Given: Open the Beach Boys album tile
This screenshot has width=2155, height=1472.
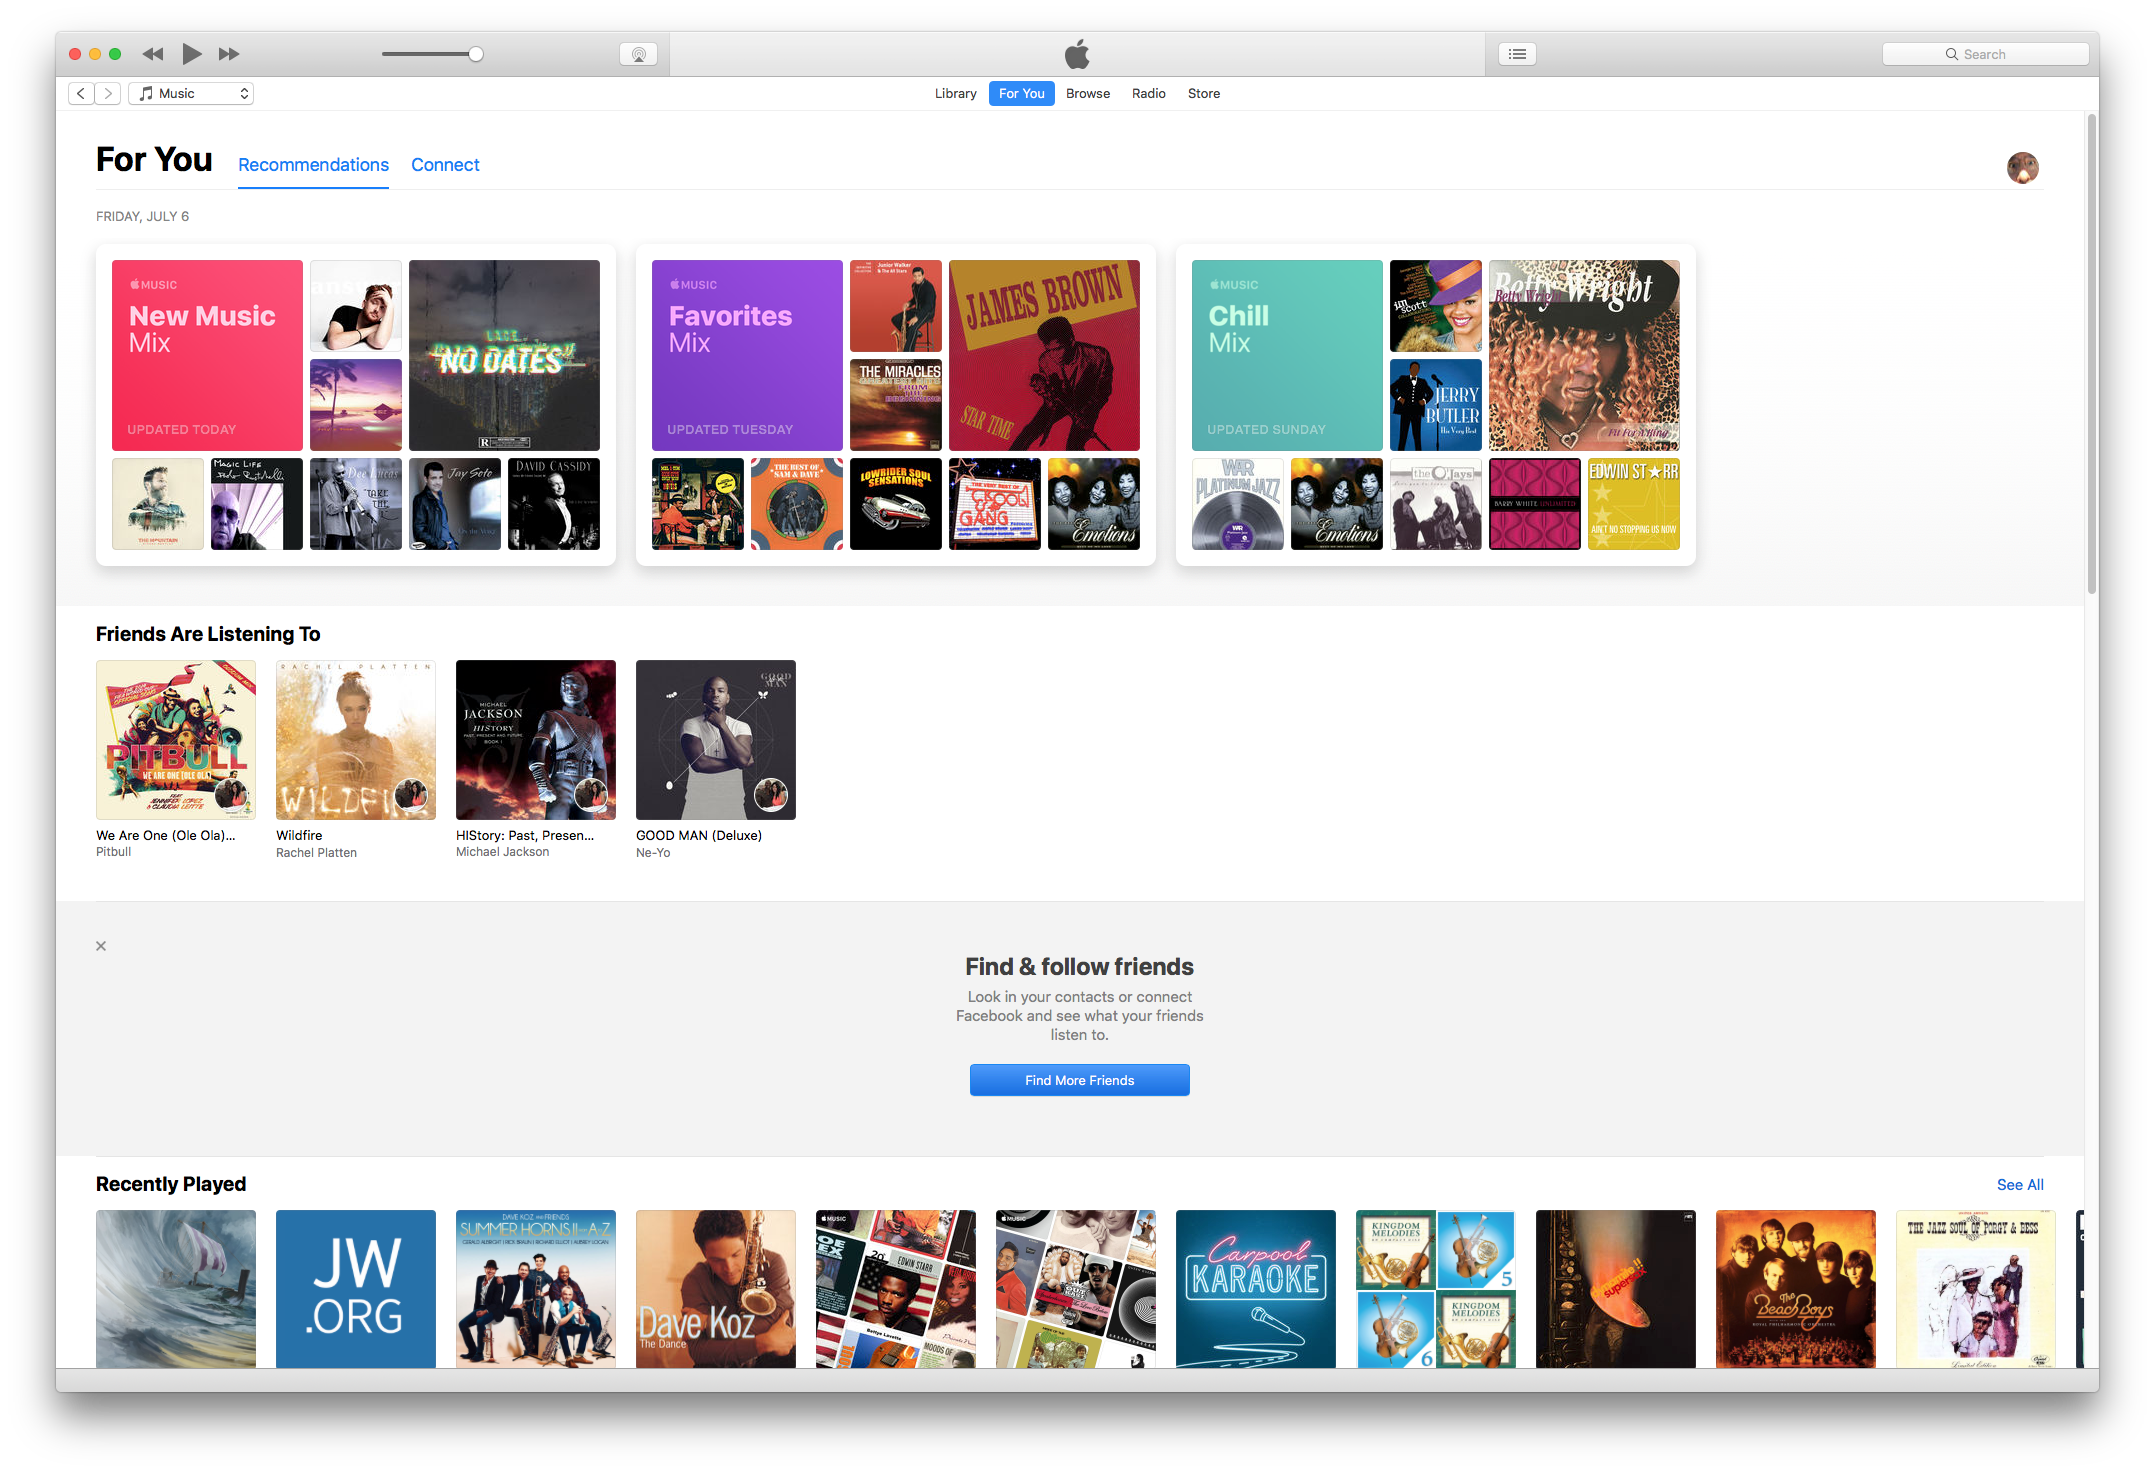Looking at the screenshot, I should (x=1796, y=1289).
